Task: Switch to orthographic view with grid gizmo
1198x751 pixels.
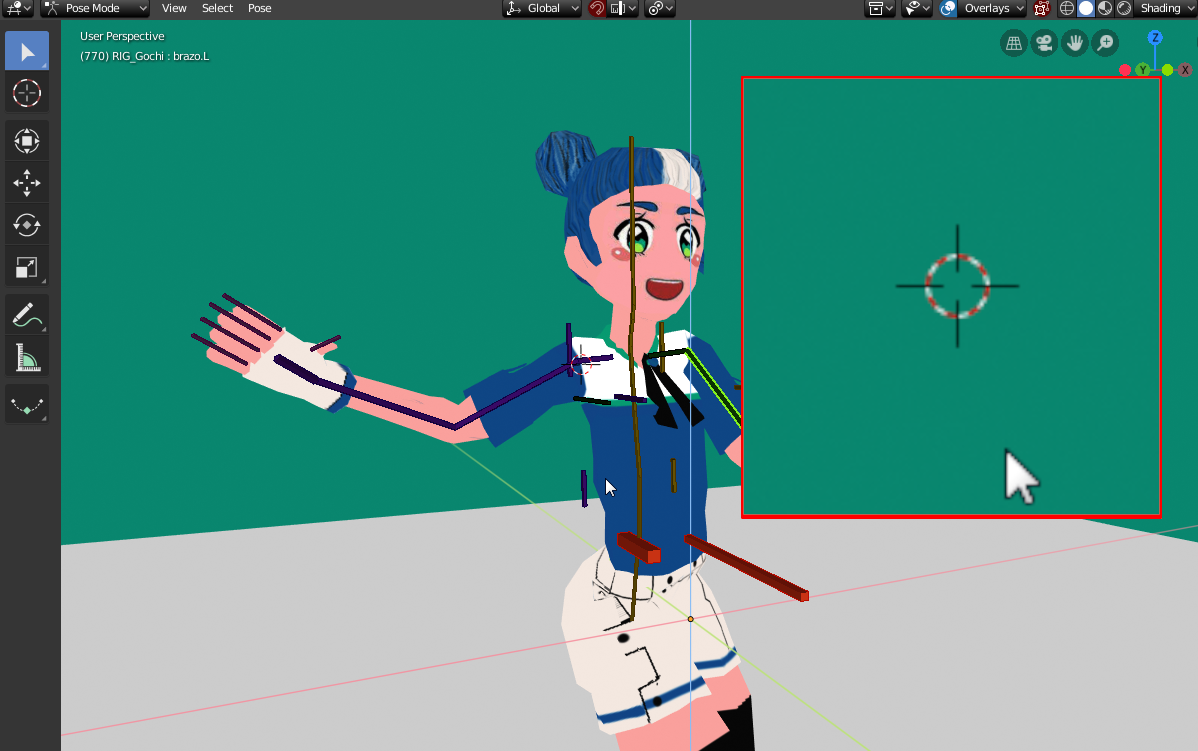Action: coord(1014,44)
